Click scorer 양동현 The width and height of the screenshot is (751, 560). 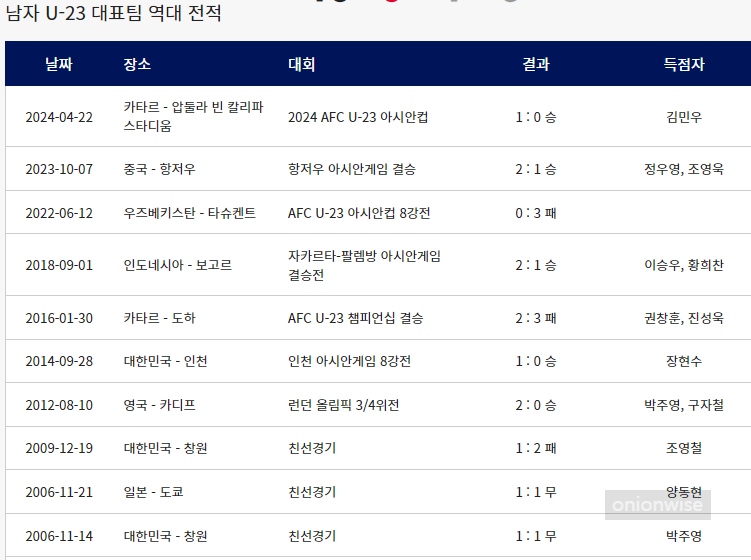click(x=683, y=492)
